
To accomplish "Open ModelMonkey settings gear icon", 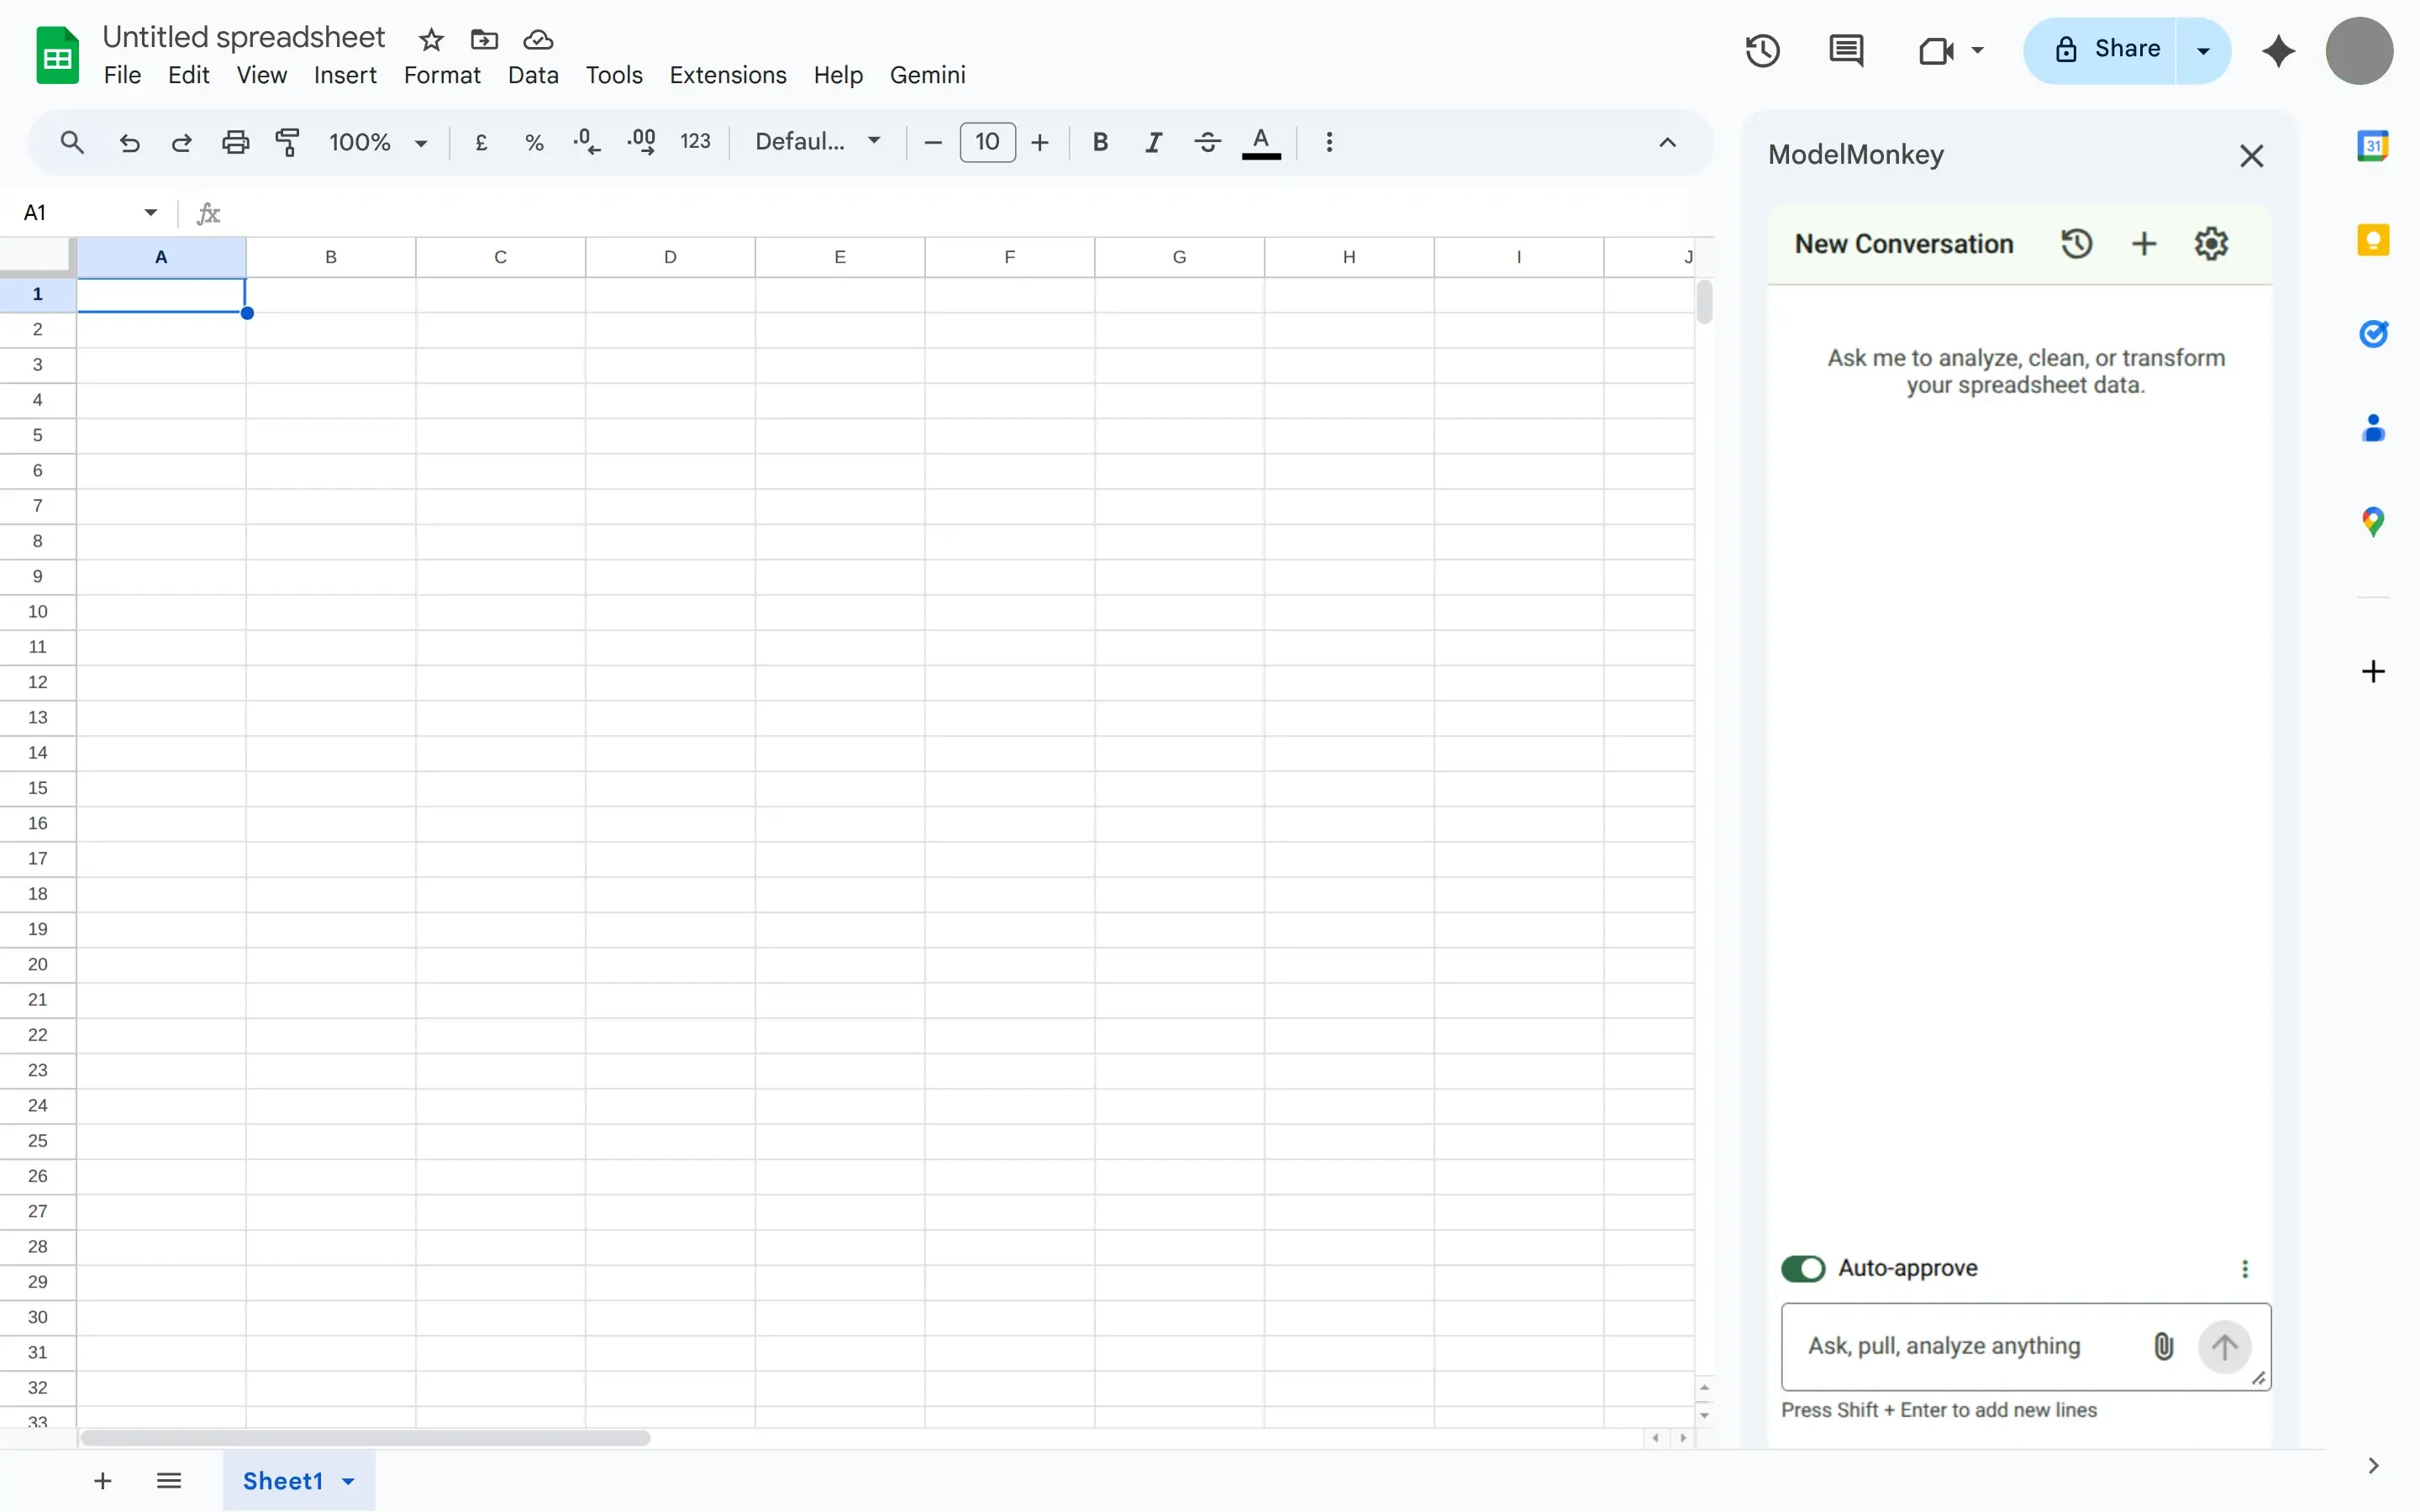I will coord(2211,244).
